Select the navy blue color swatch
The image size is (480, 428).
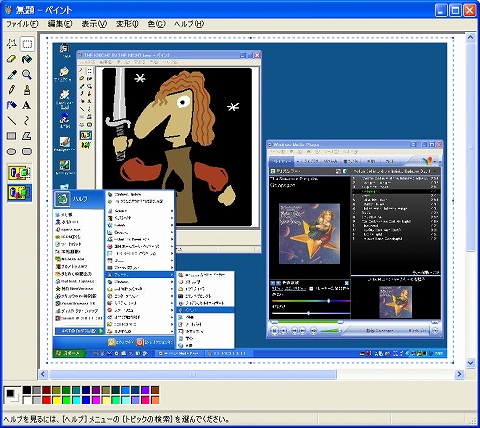click(x=86, y=390)
